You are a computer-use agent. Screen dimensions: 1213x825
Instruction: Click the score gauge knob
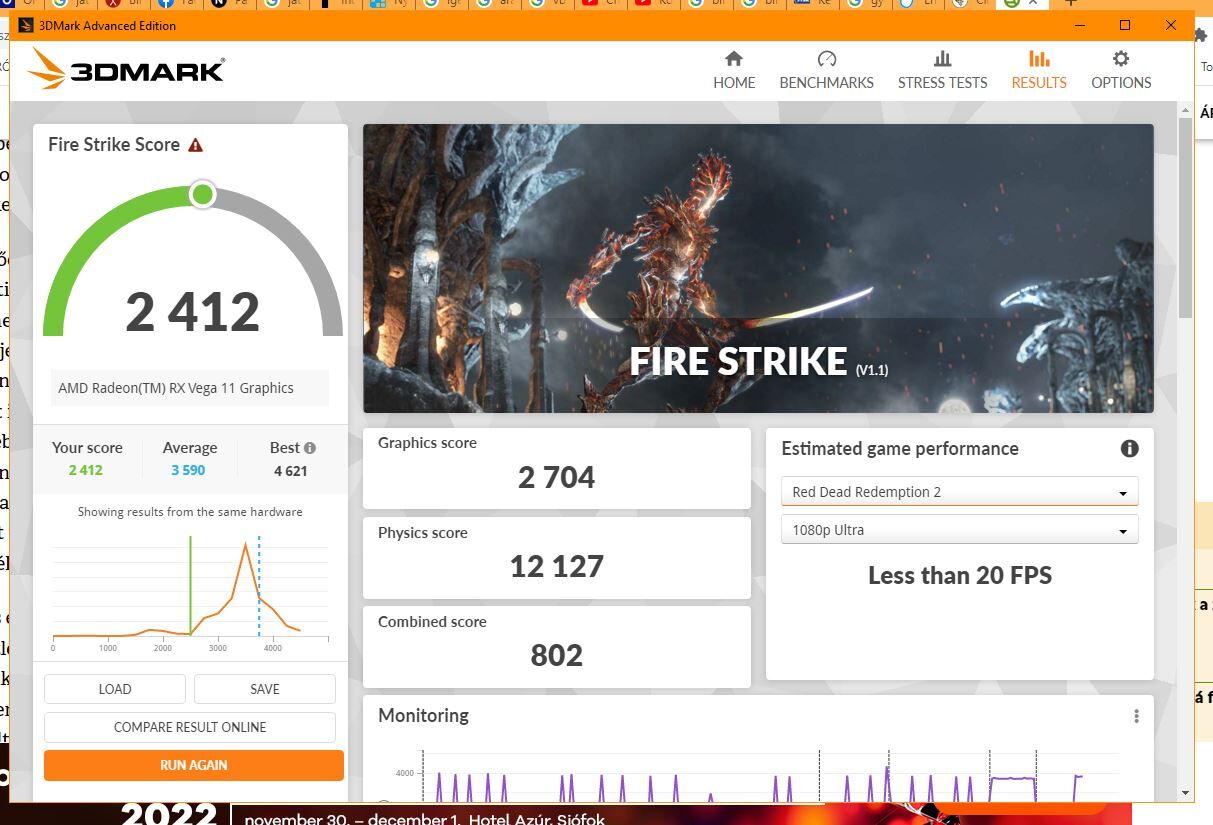coord(202,194)
